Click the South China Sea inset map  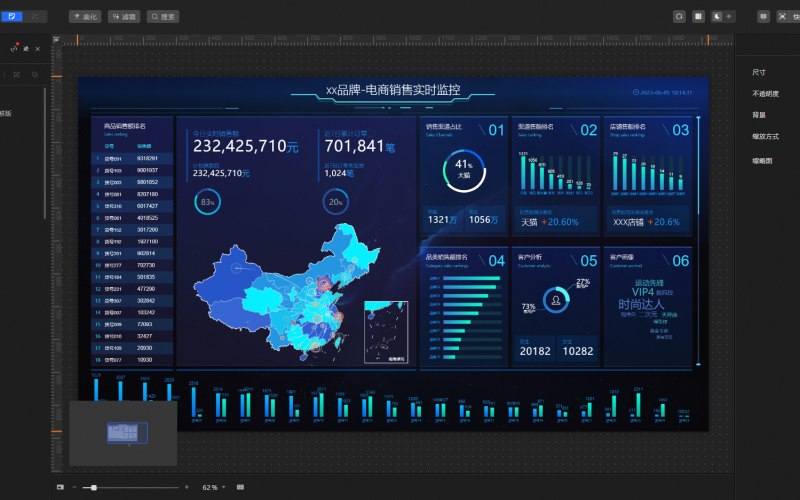click(x=386, y=332)
